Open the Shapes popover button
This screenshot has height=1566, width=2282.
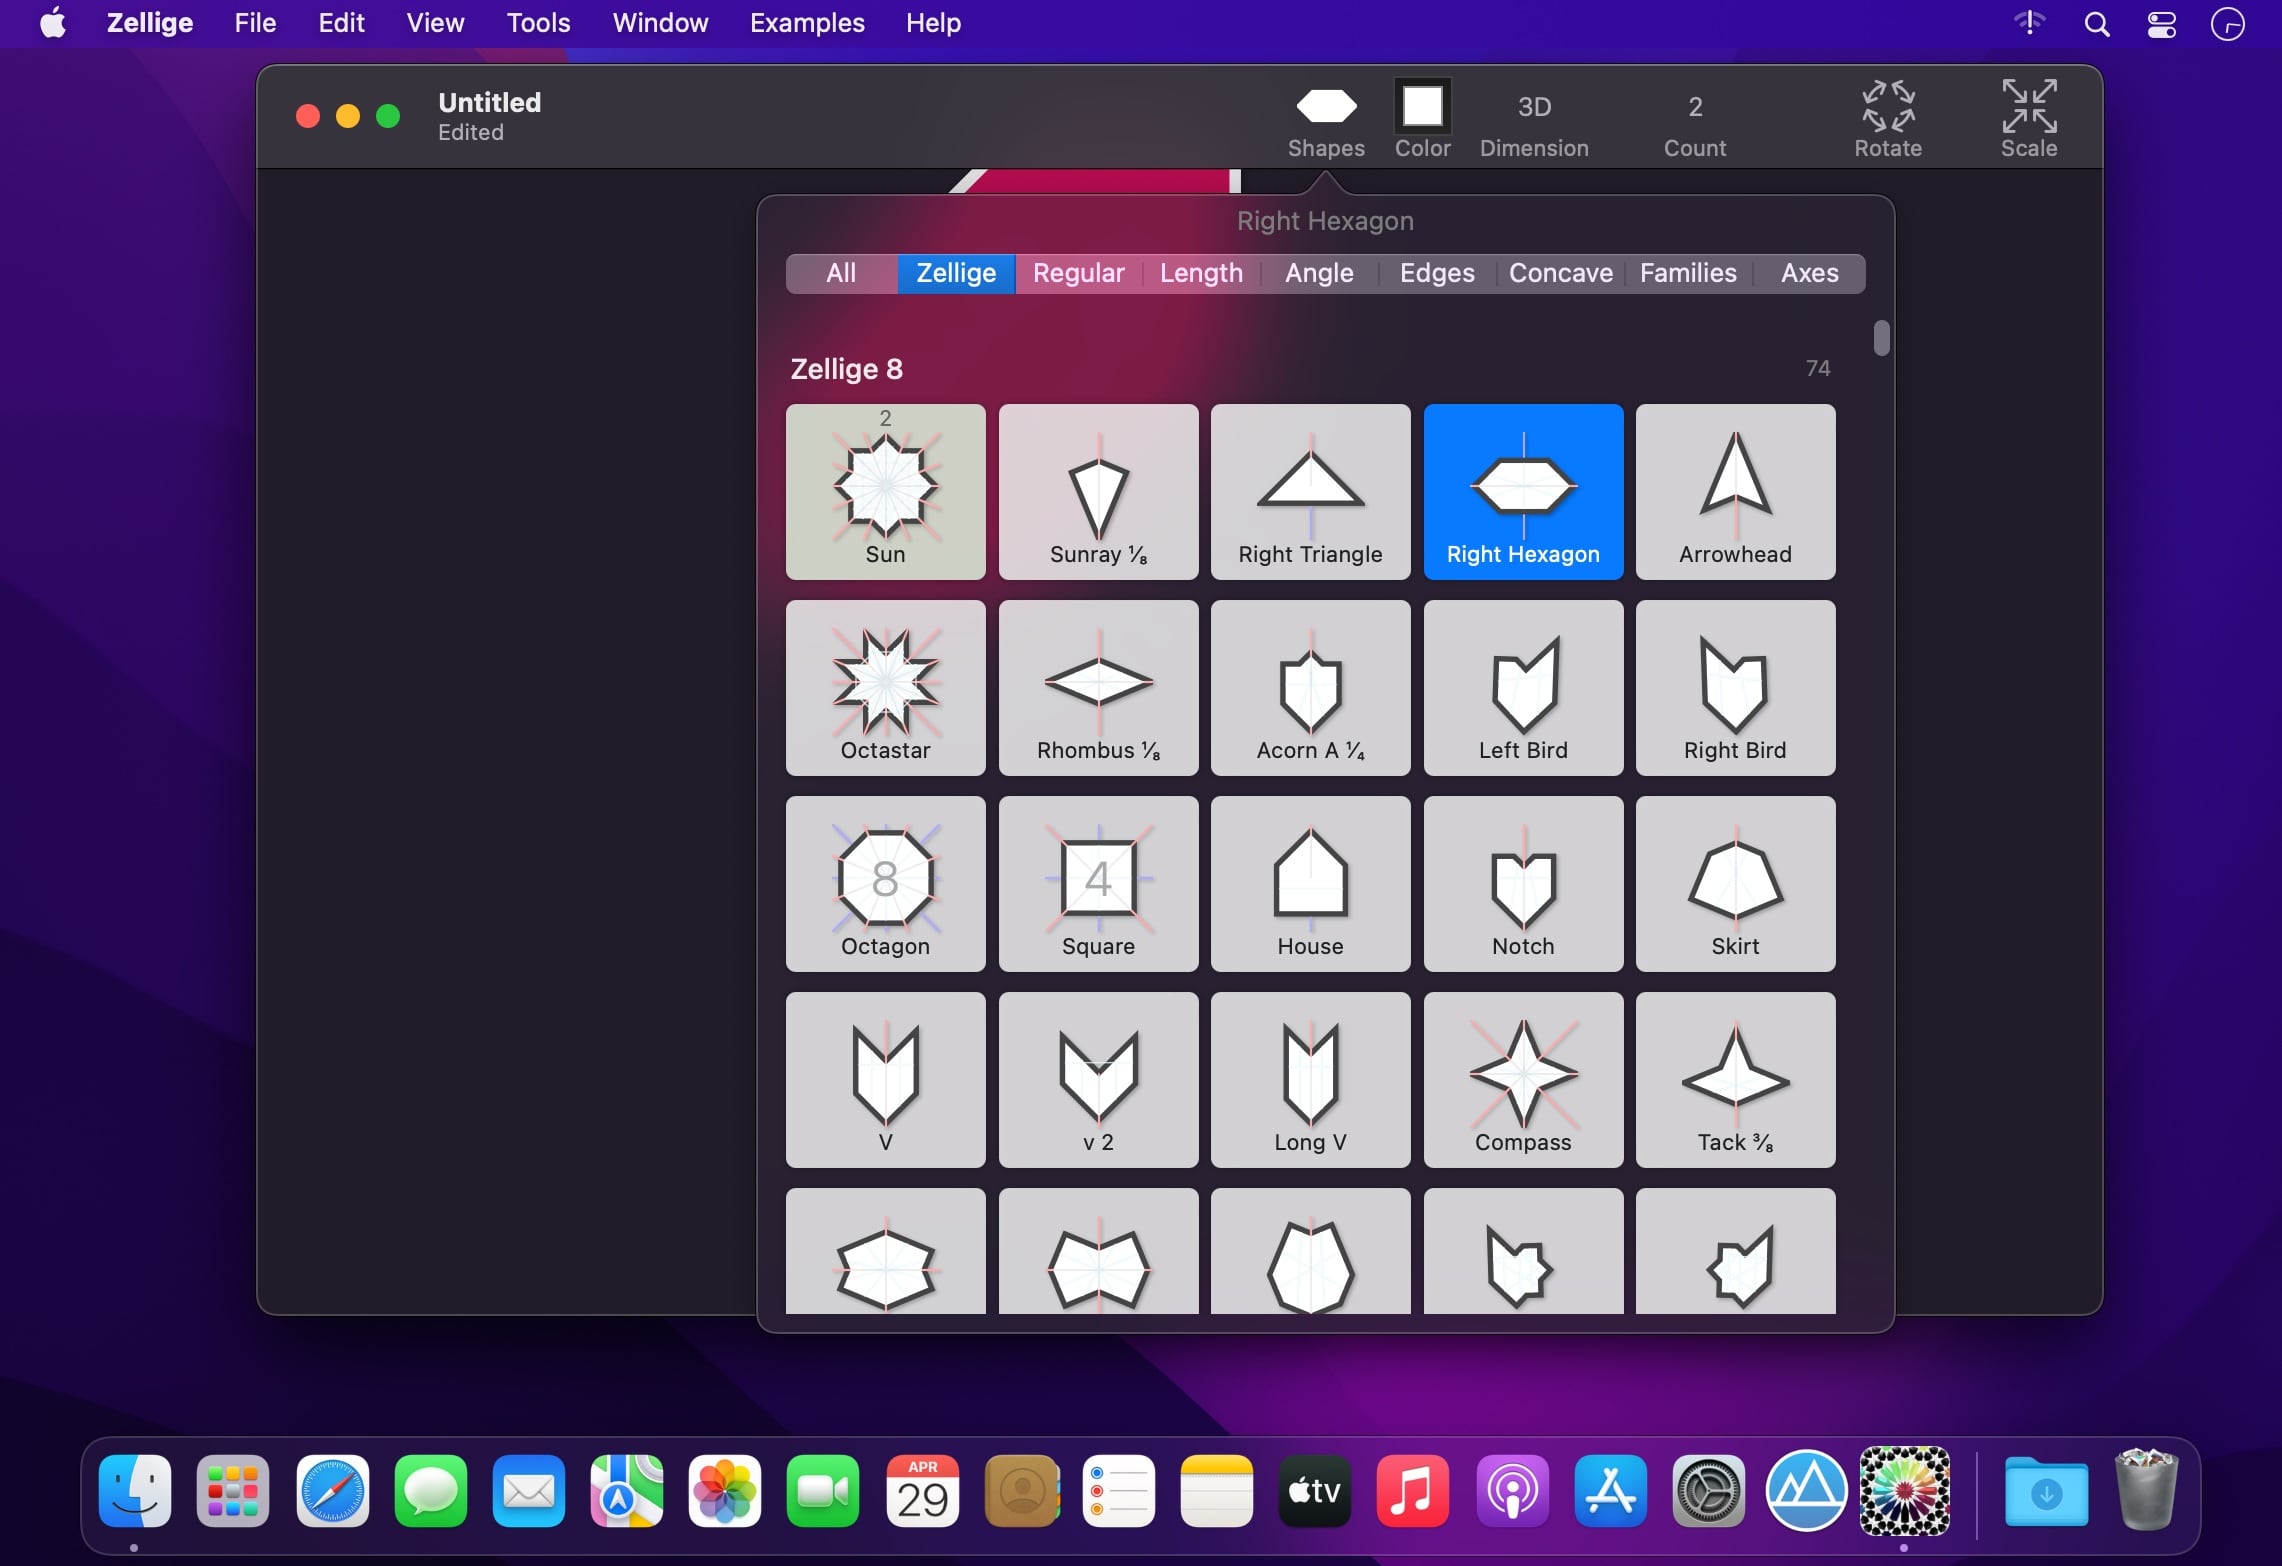tap(1325, 119)
